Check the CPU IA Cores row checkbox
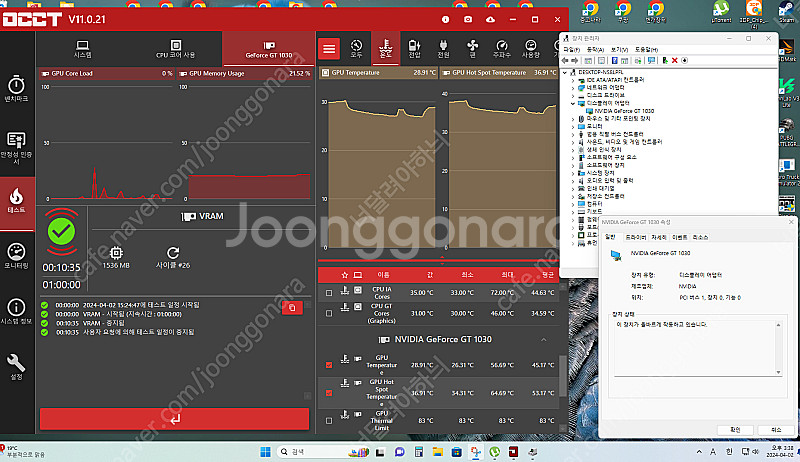The image size is (800, 462). [329, 293]
